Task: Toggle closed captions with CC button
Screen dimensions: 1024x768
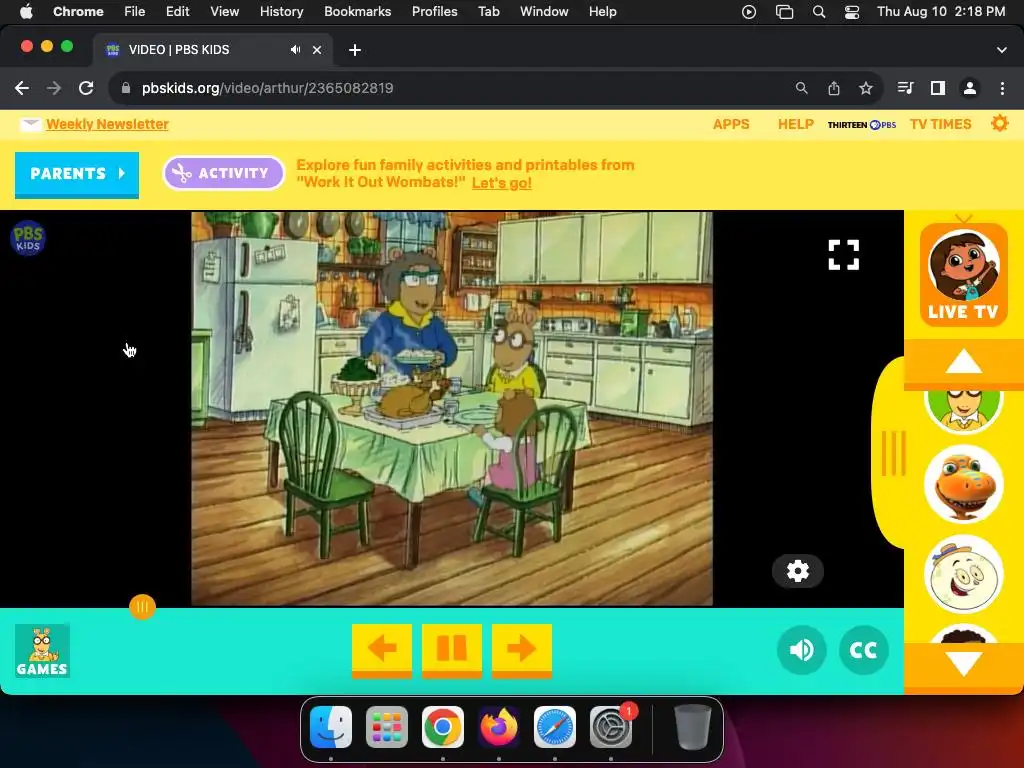Action: pyautogui.click(x=863, y=650)
